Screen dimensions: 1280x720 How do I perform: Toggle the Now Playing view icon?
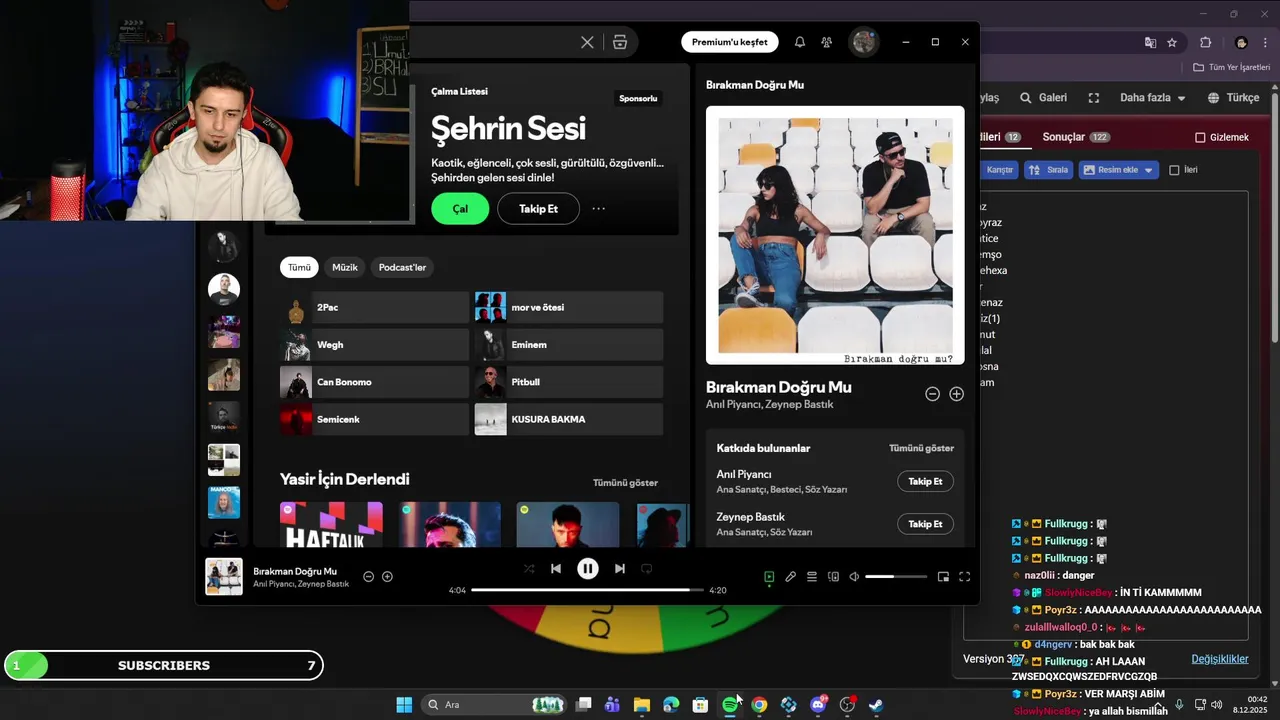coord(769,576)
